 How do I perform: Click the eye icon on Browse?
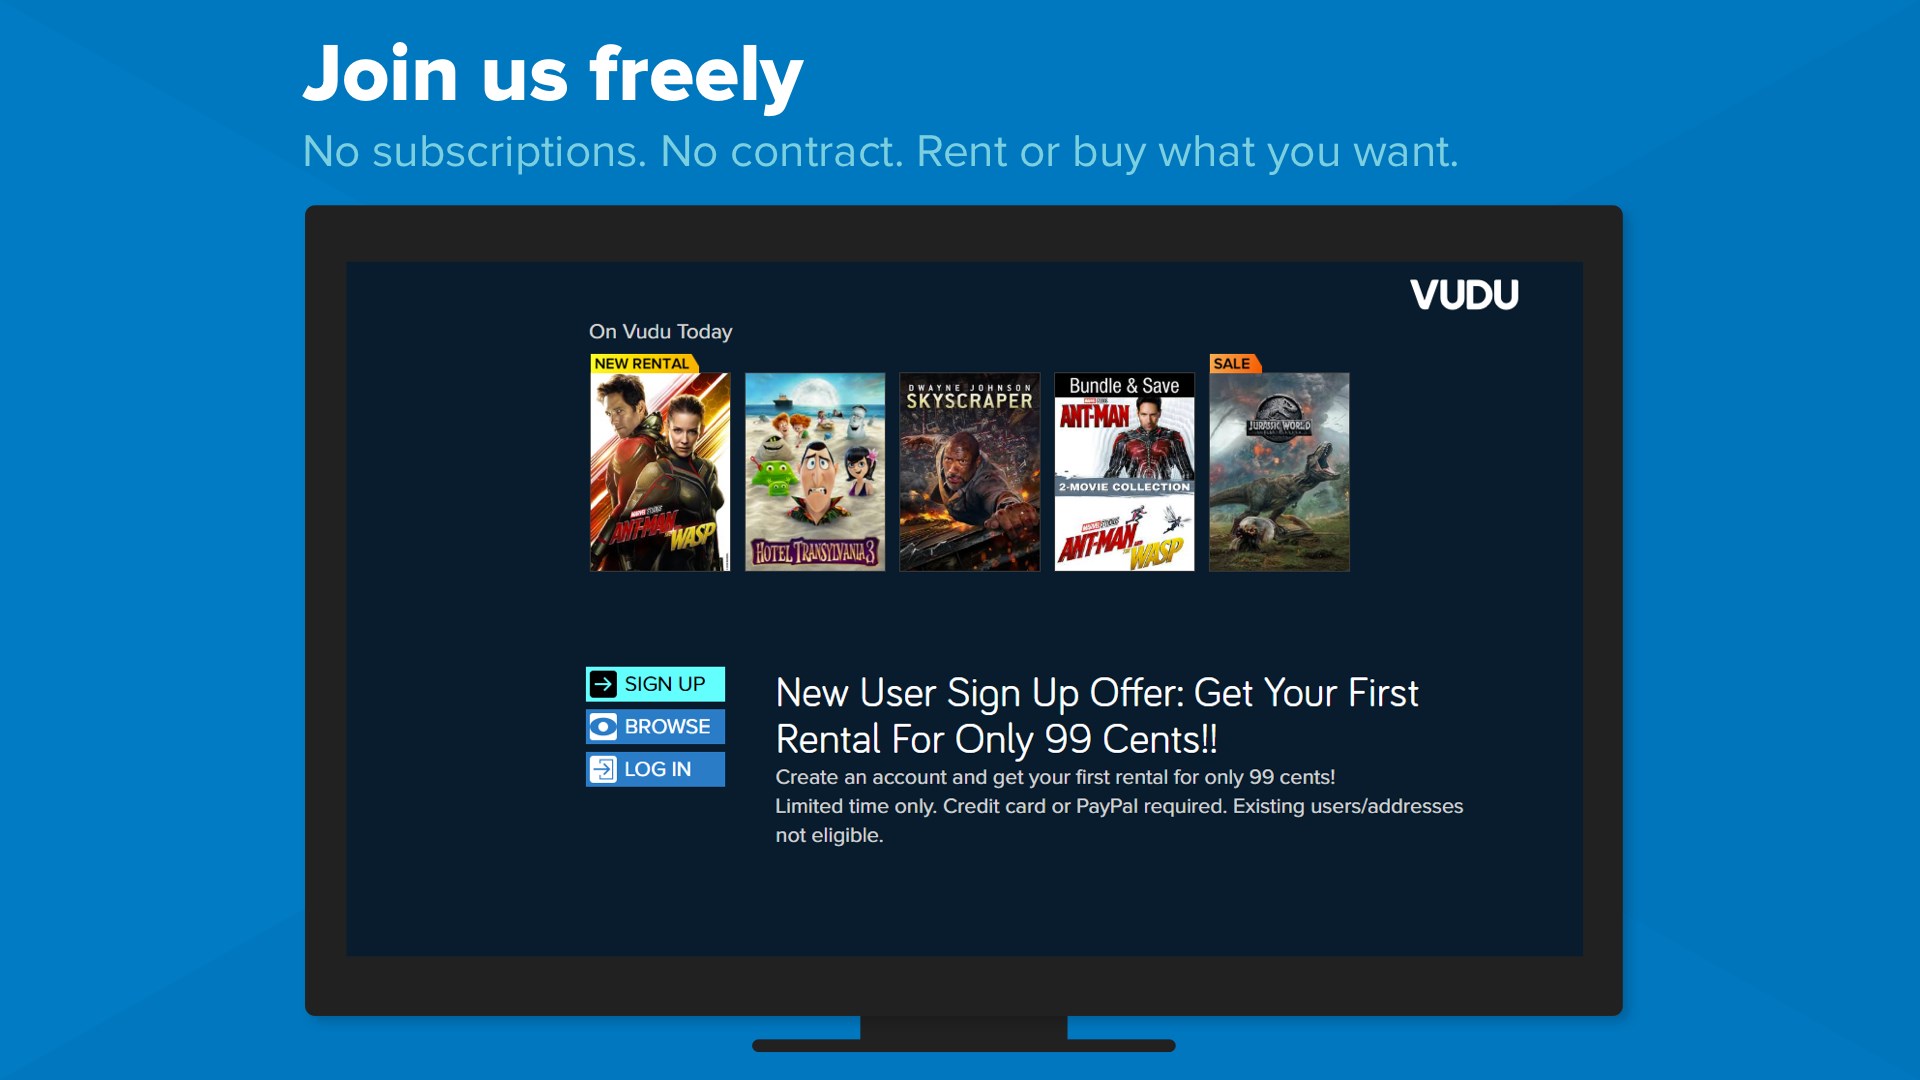tap(603, 727)
